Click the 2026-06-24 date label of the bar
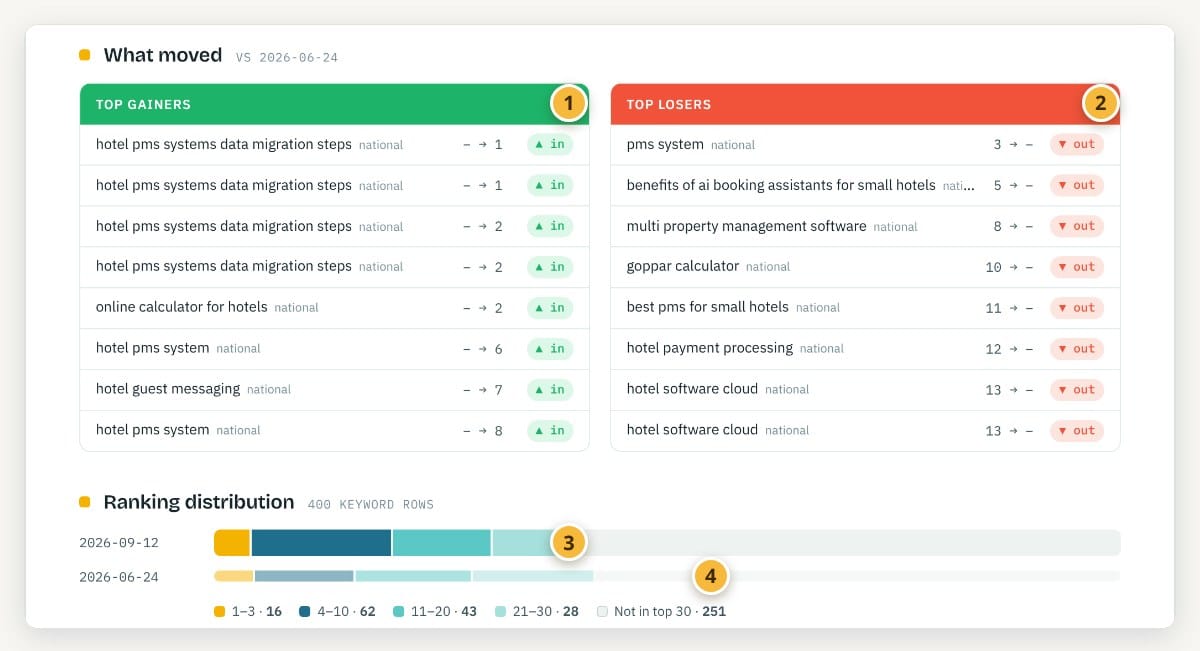This screenshot has width=1200, height=651. pos(119,577)
